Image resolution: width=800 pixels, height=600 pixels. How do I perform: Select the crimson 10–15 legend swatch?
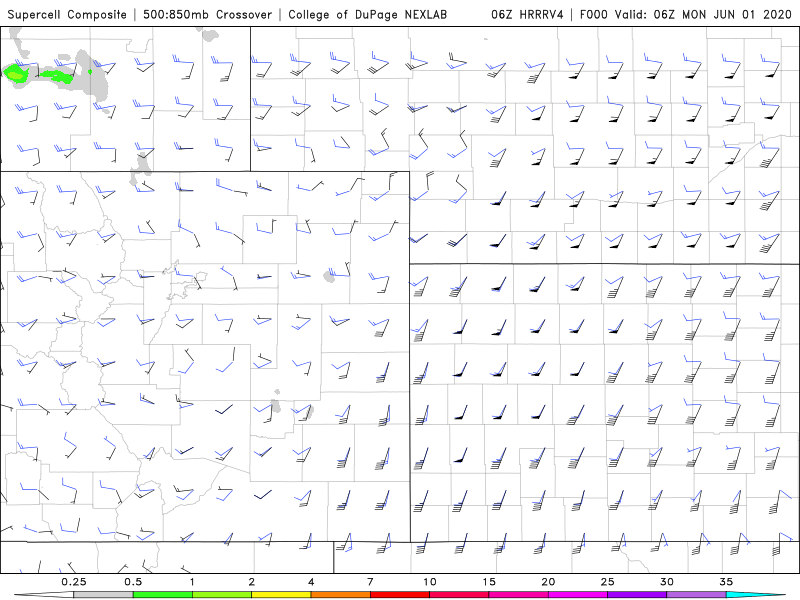(459, 595)
